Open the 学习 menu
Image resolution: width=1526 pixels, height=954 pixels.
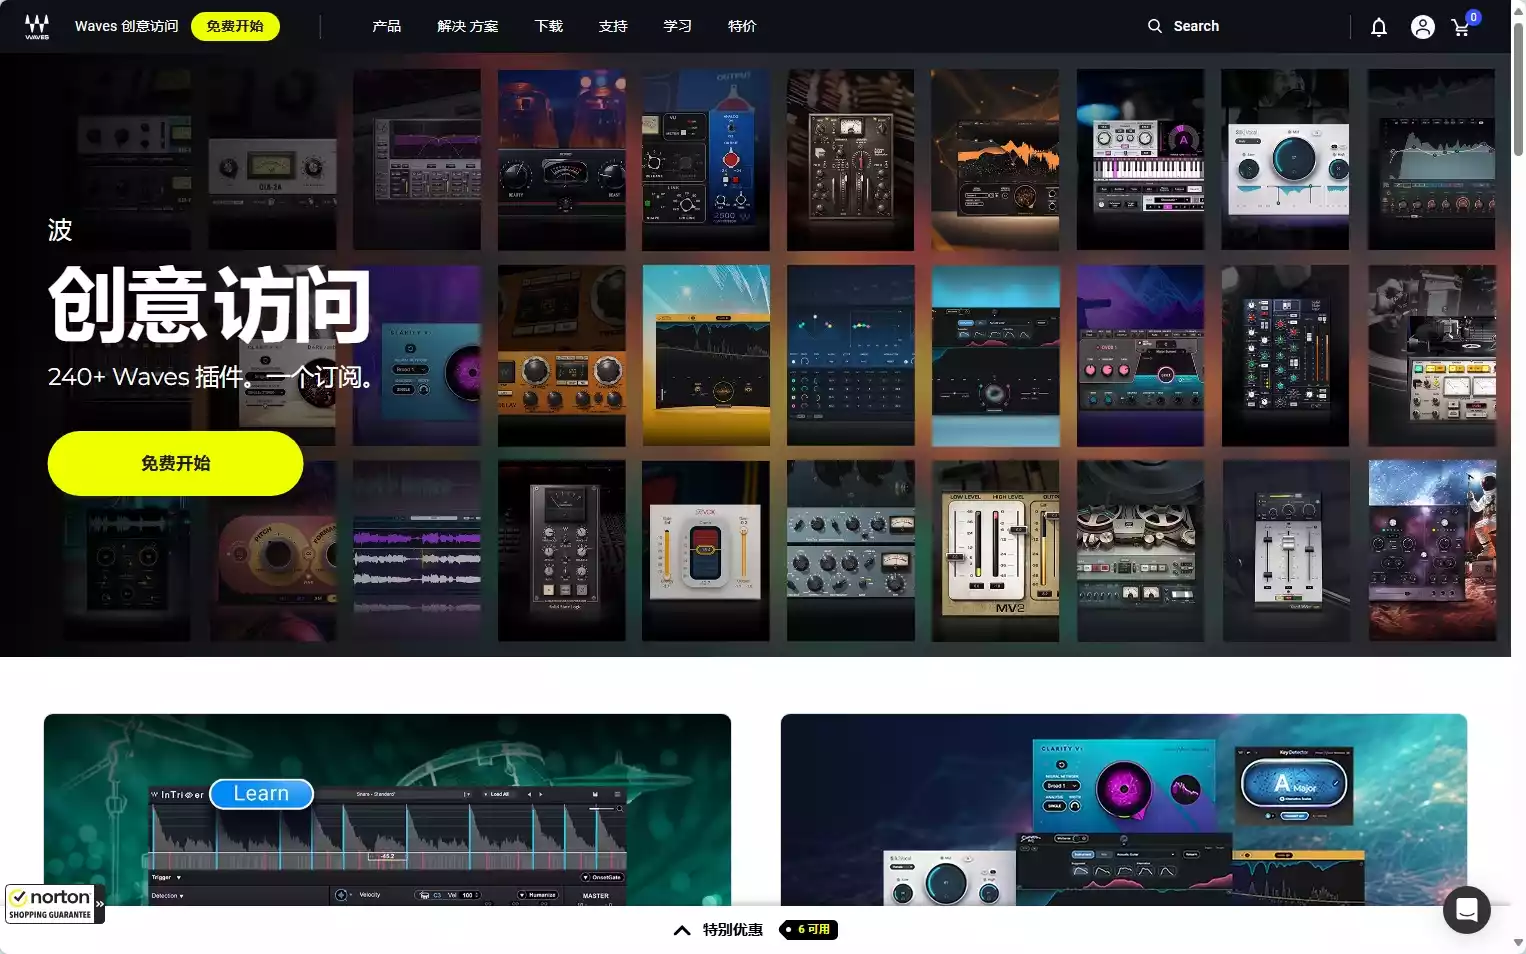point(678,26)
